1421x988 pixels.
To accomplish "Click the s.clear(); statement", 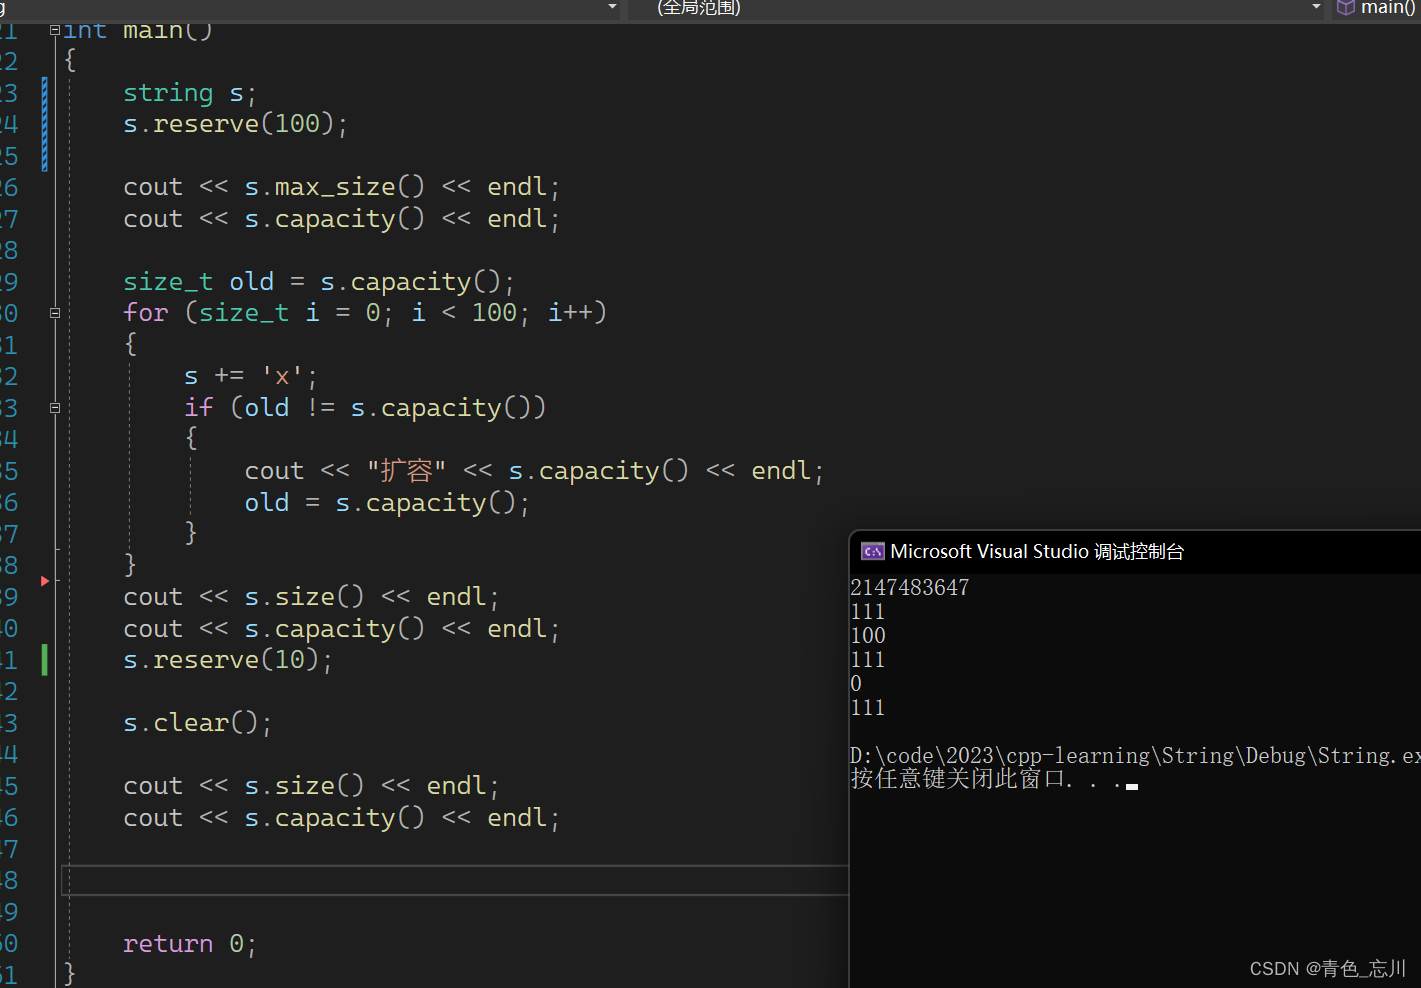I will point(198,723).
